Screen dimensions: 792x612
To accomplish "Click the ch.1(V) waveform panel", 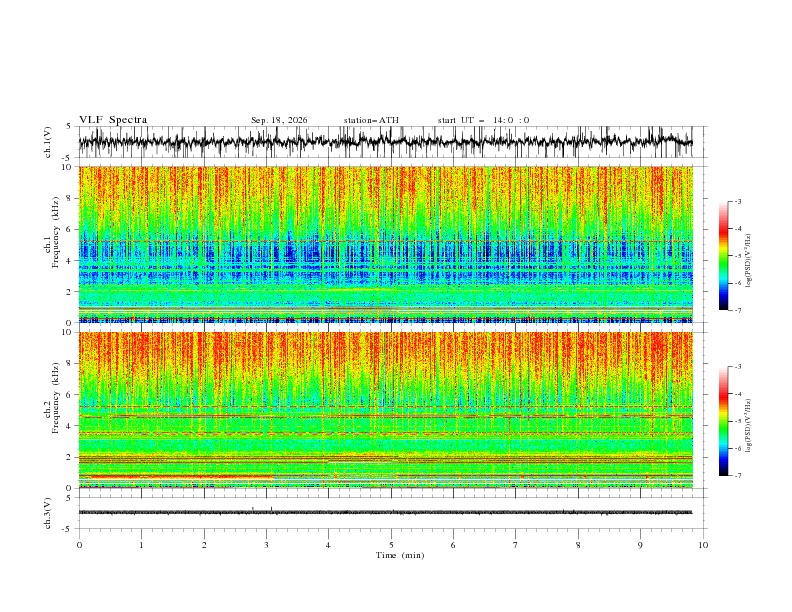I will pos(386,142).
